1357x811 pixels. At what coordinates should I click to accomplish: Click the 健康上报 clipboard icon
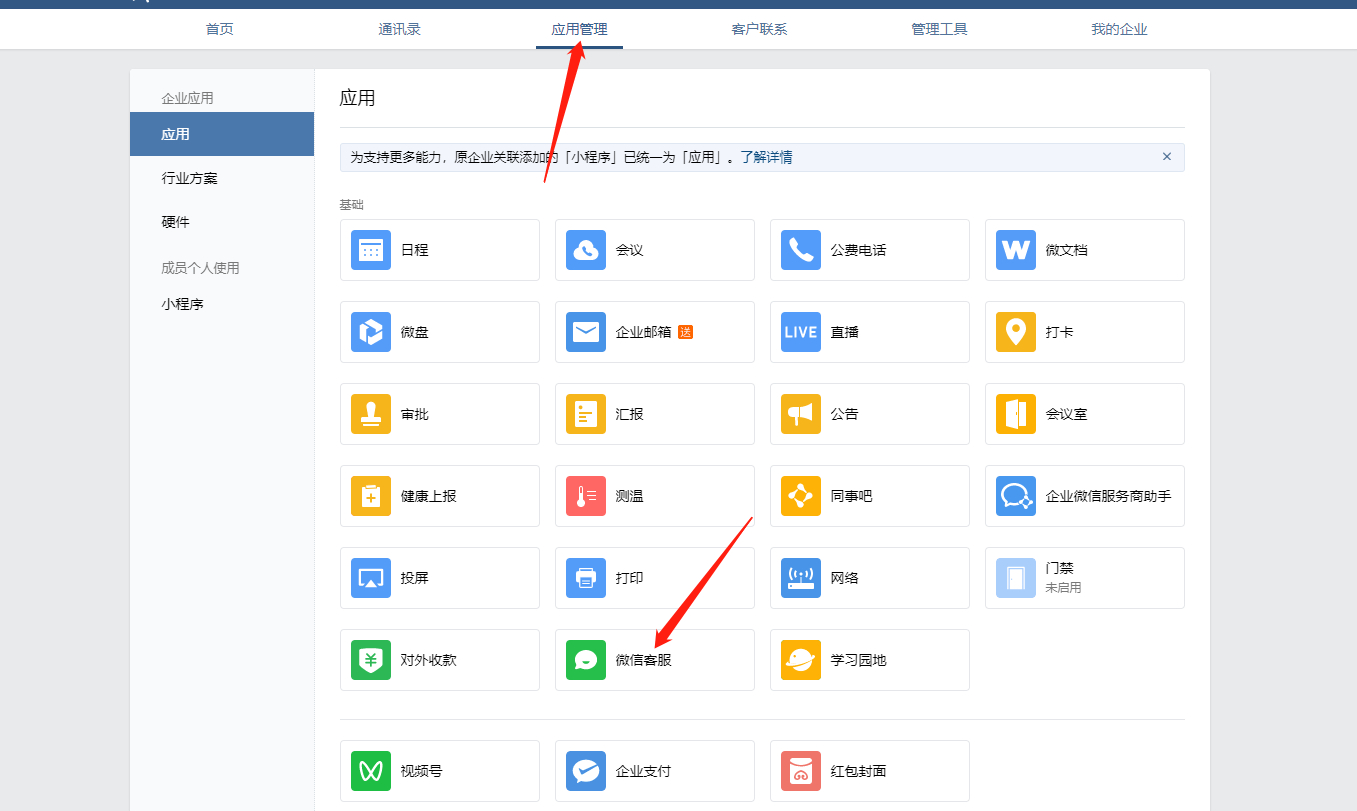pos(371,496)
